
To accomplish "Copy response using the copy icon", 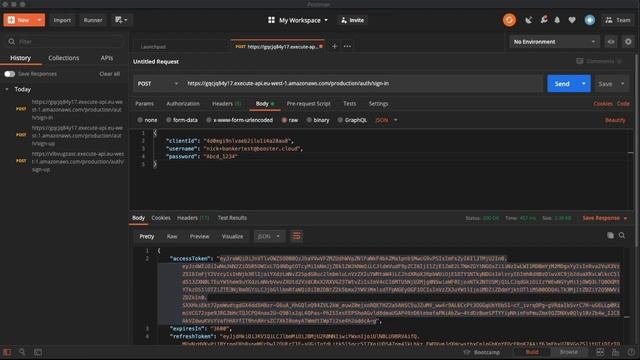I will (610, 236).
